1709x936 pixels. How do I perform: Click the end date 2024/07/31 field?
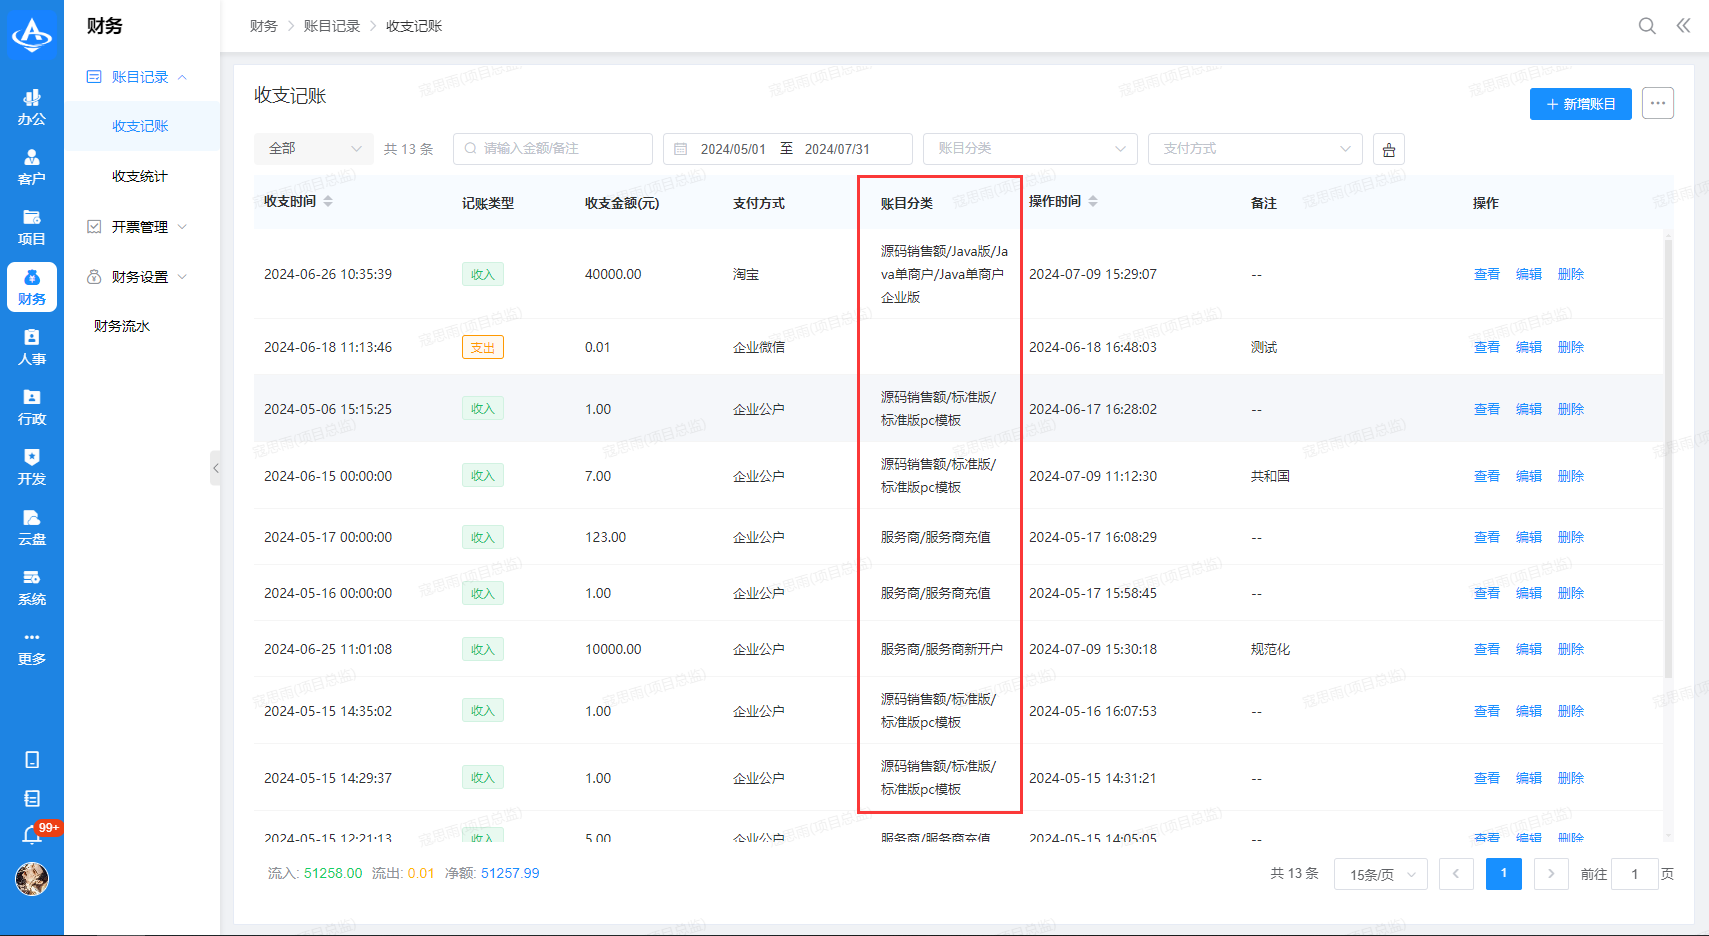837,149
